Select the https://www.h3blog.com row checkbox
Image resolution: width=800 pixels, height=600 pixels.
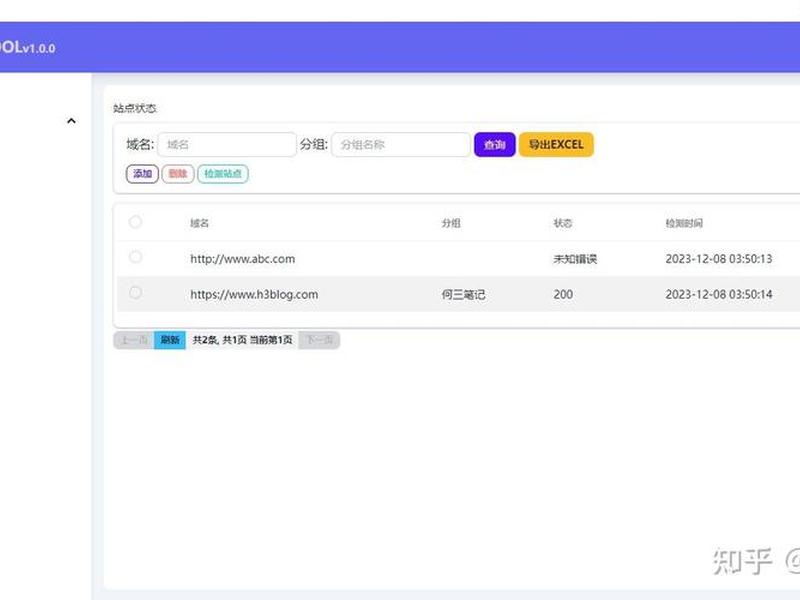pyautogui.click(x=135, y=293)
